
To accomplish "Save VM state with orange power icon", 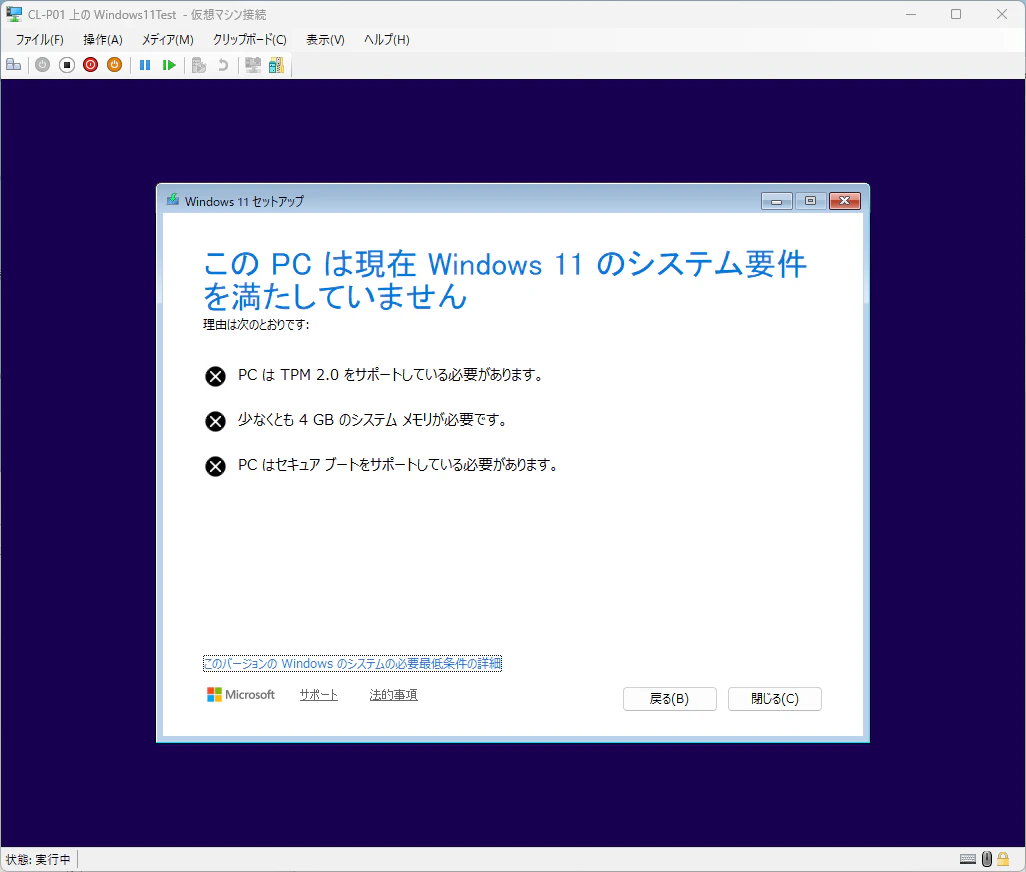I will click(x=115, y=65).
